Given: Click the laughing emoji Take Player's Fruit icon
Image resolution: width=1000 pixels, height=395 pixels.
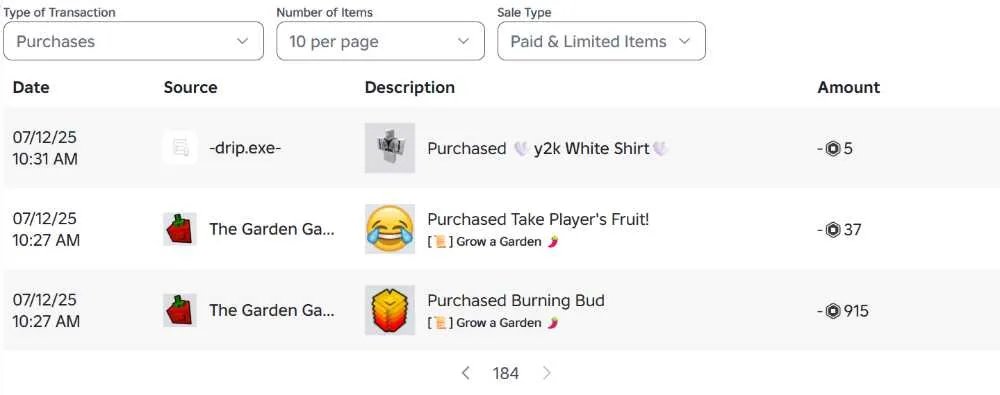Looking at the screenshot, I should point(390,229).
